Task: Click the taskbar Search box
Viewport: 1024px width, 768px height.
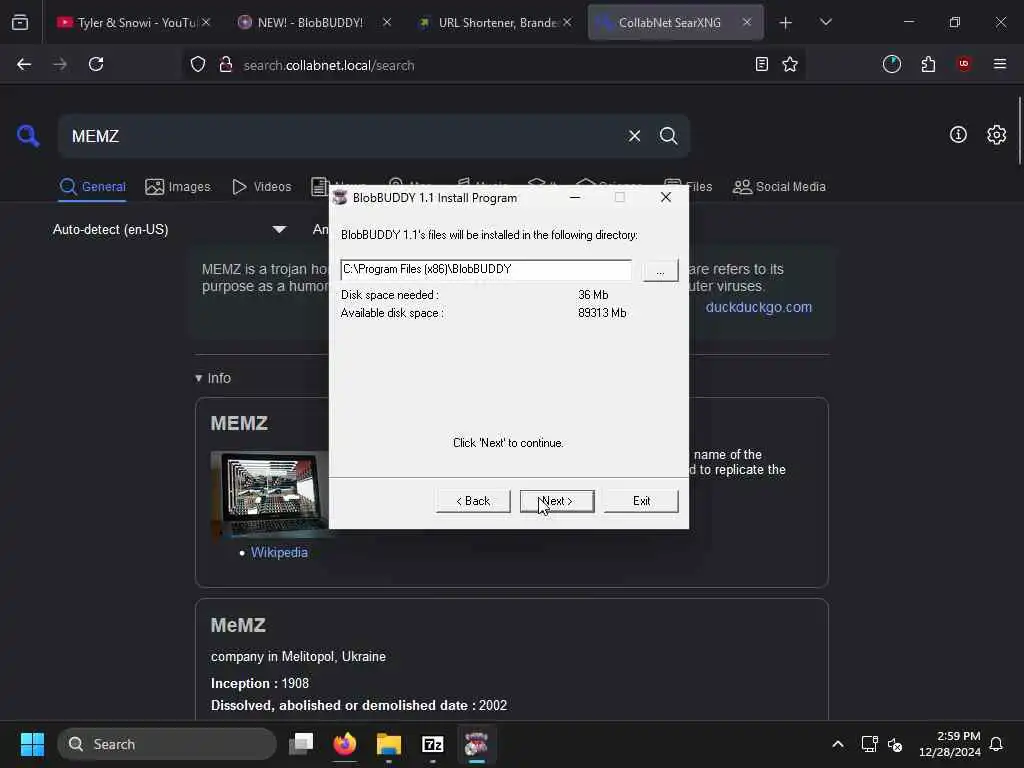Action: (167, 744)
